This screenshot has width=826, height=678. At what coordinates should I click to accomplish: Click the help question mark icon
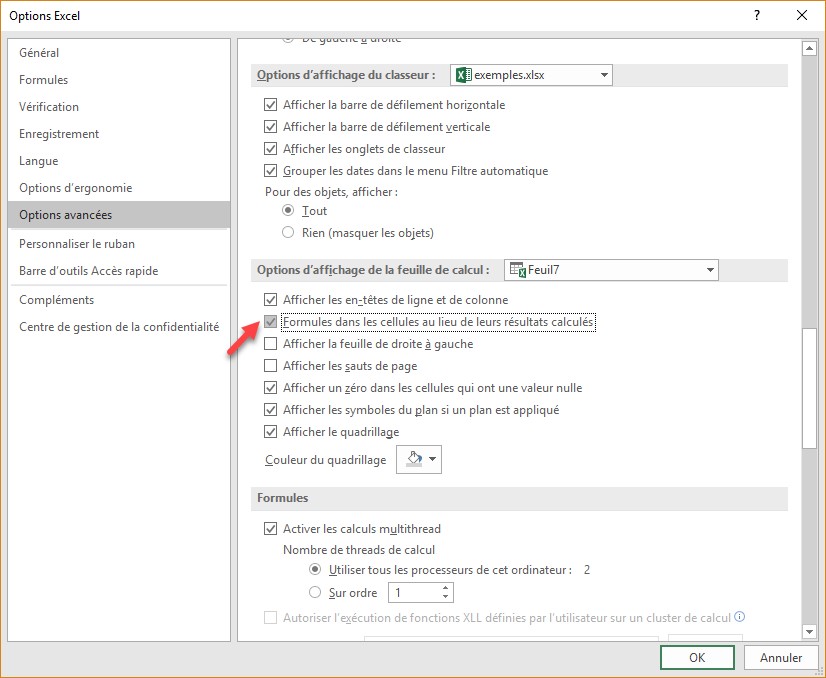click(757, 15)
